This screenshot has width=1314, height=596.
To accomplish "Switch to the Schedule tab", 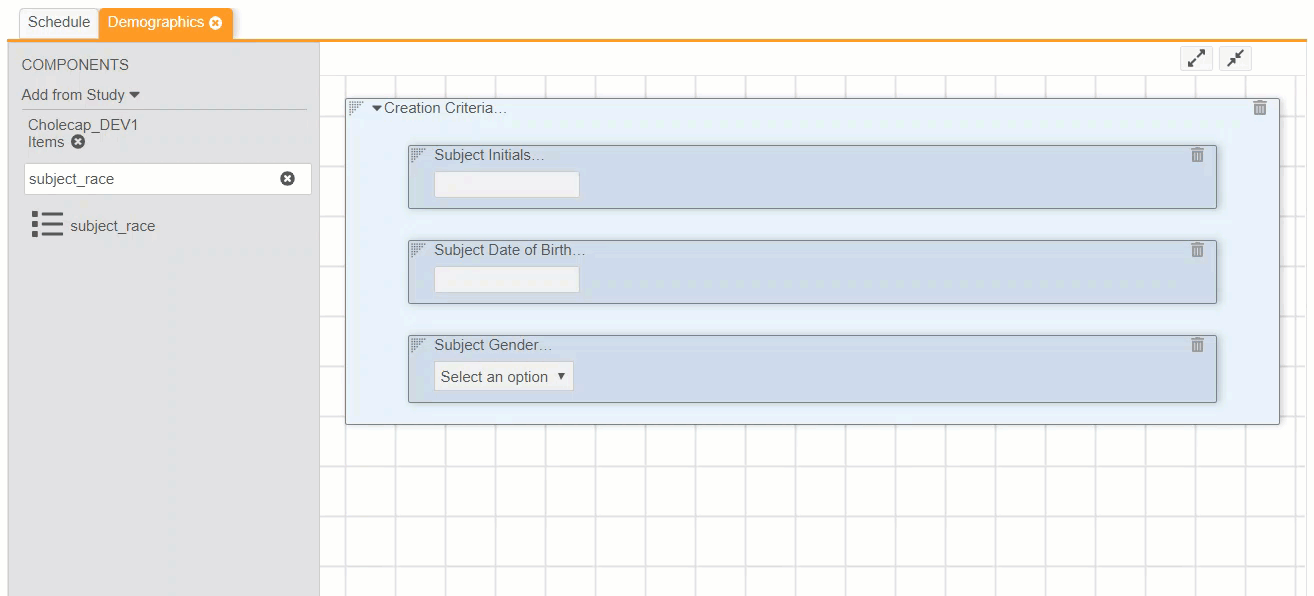I will click(58, 22).
